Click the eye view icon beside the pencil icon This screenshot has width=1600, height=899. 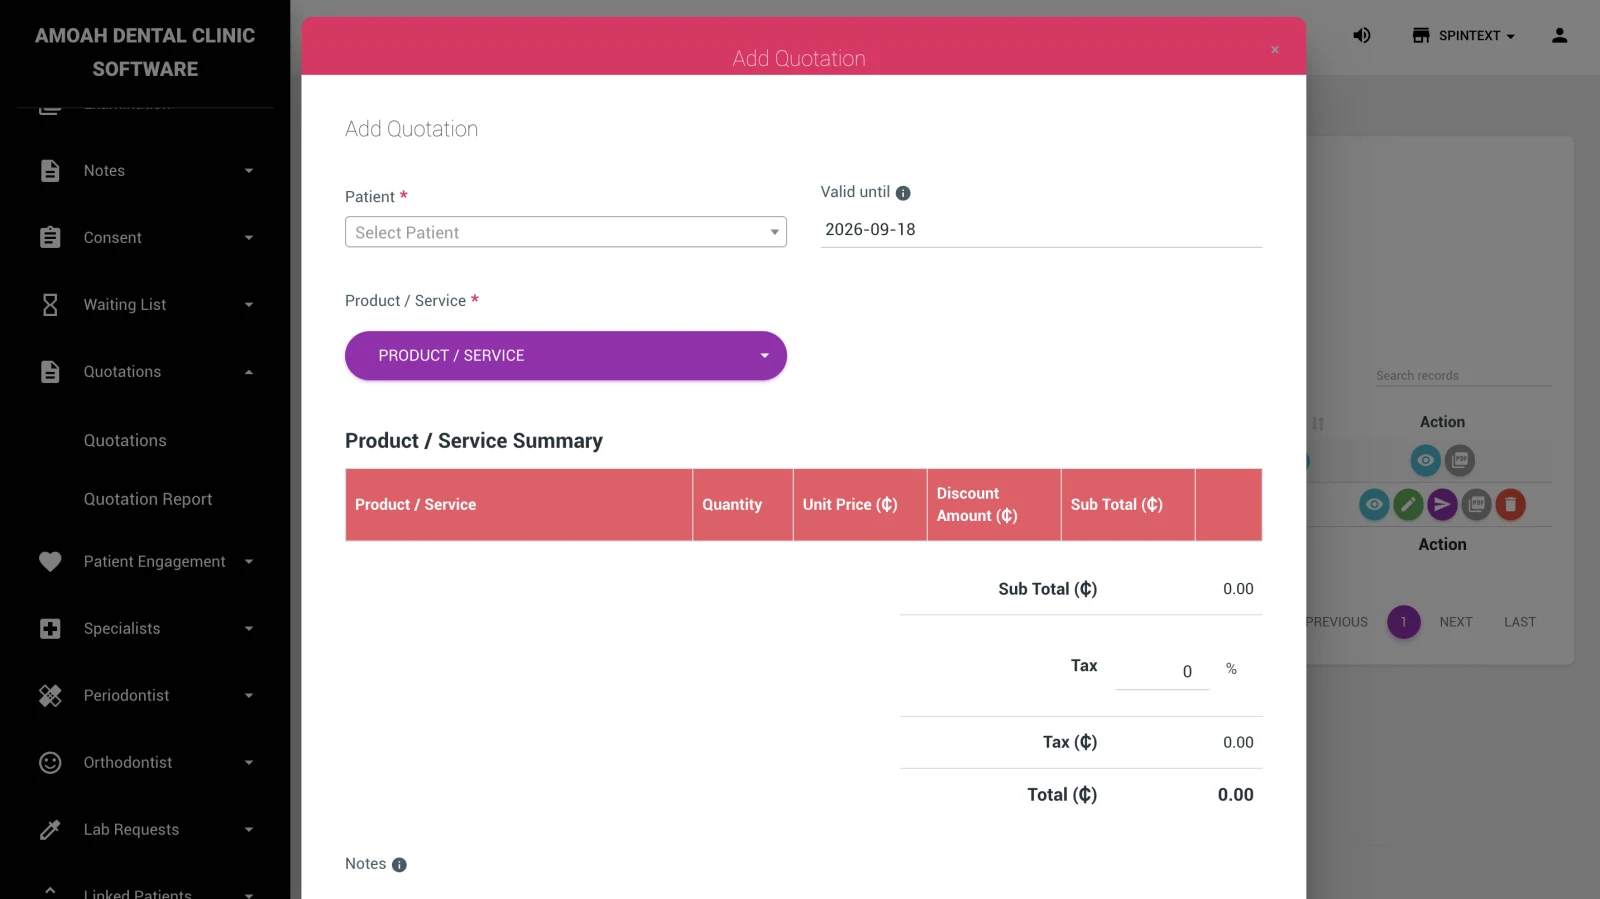pyautogui.click(x=1375, y=505)
